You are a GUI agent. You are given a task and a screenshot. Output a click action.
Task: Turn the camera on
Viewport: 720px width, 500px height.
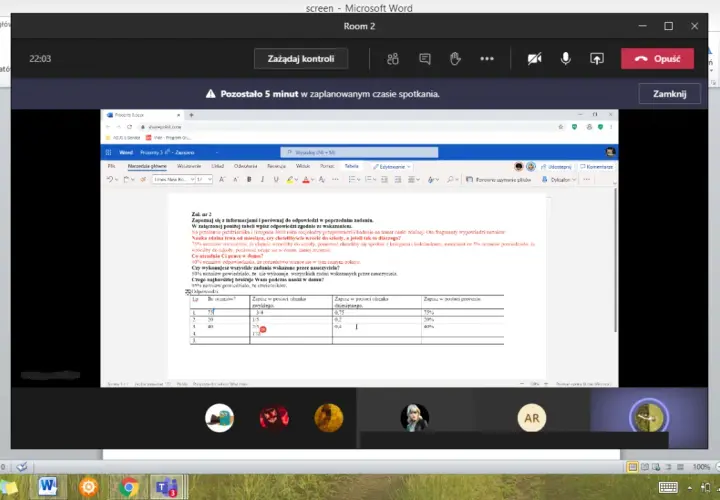534,59
